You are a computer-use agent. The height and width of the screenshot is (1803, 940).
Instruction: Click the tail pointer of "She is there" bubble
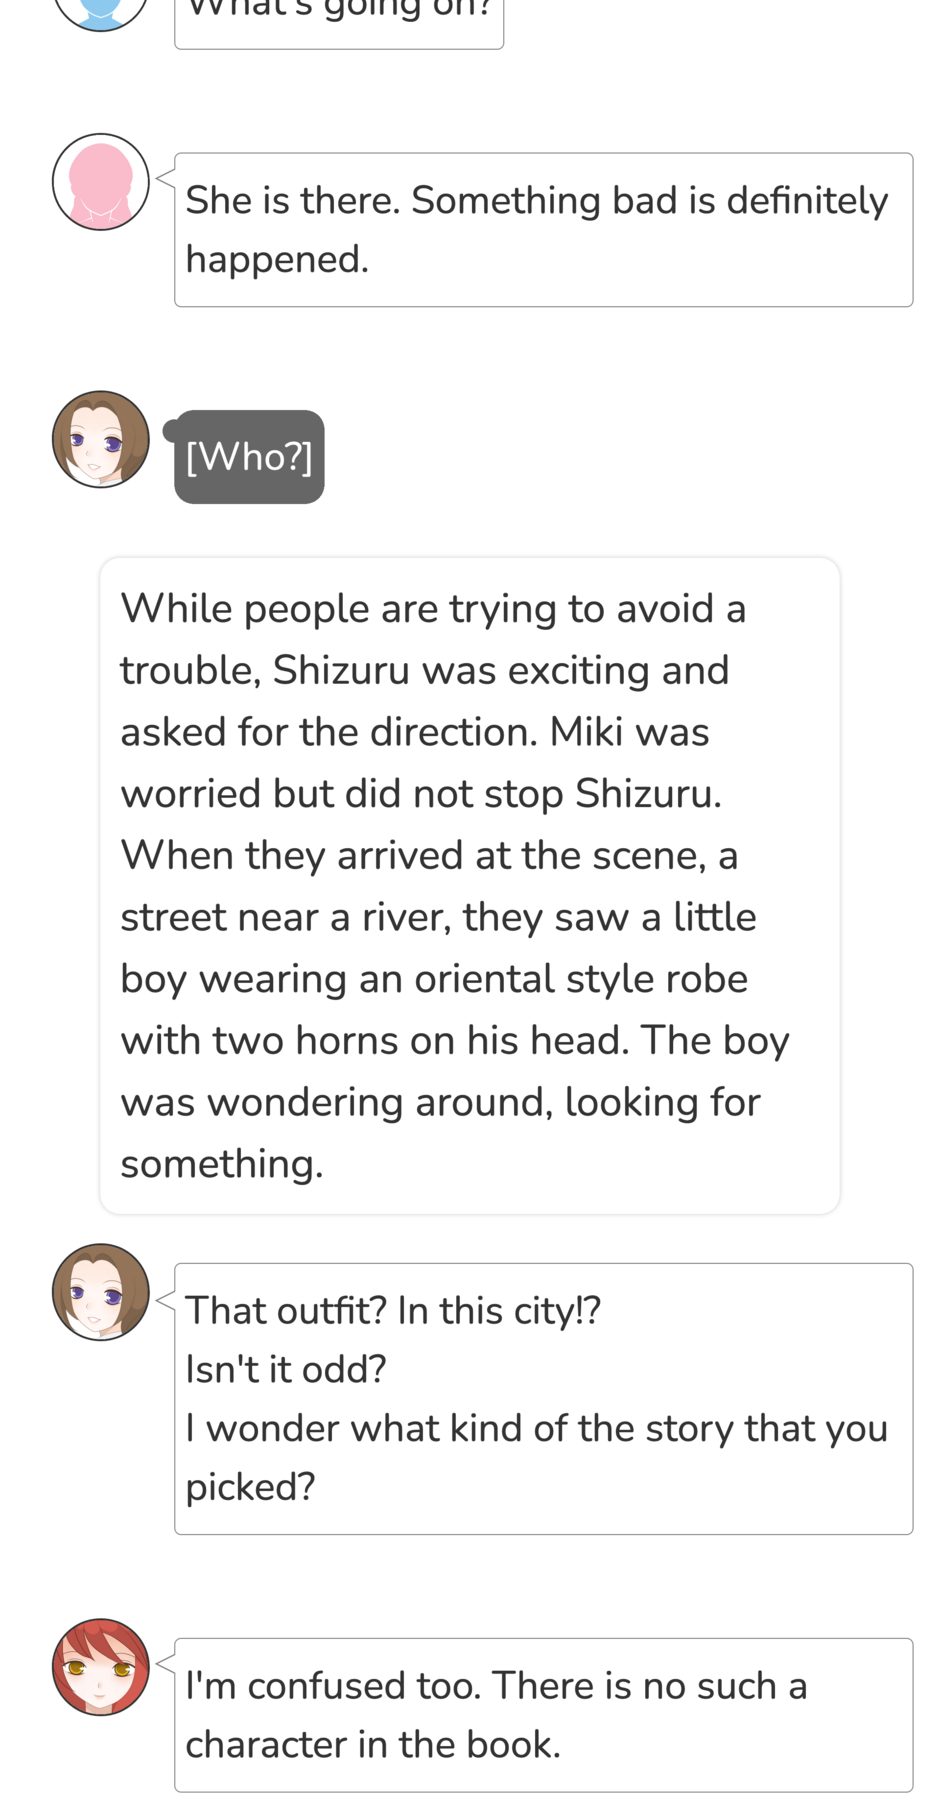(x=166, y=181)
